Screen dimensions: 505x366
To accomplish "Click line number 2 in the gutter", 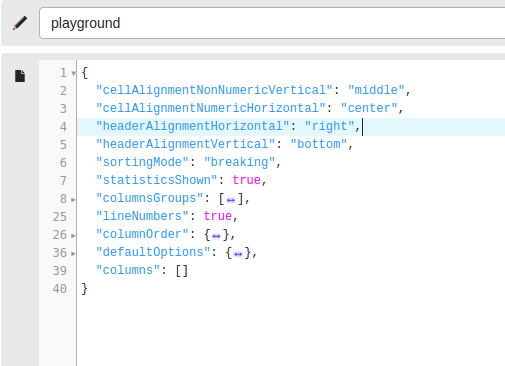I will point(63,91).
